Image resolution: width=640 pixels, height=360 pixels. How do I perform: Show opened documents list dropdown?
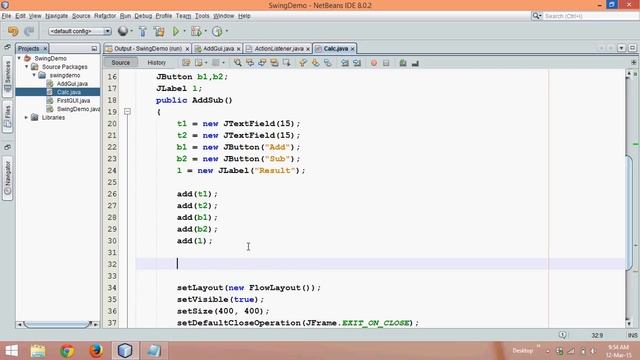(621, 48)
